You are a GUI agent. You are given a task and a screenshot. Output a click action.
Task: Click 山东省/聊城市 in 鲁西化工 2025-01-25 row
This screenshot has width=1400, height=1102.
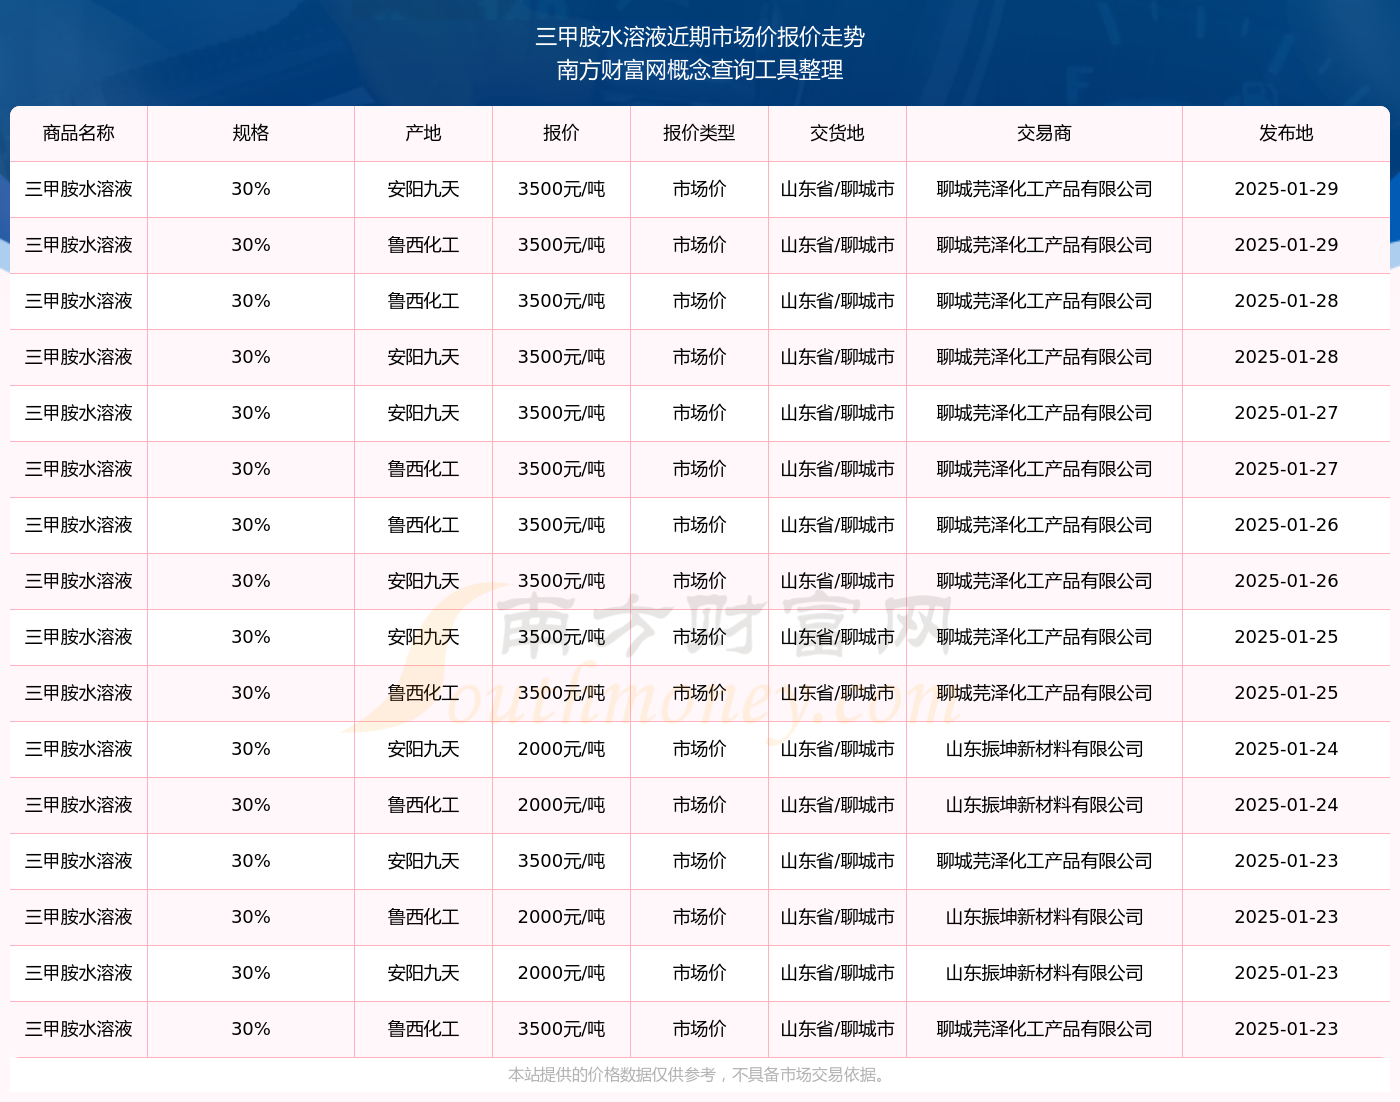[x=837, y=693]
